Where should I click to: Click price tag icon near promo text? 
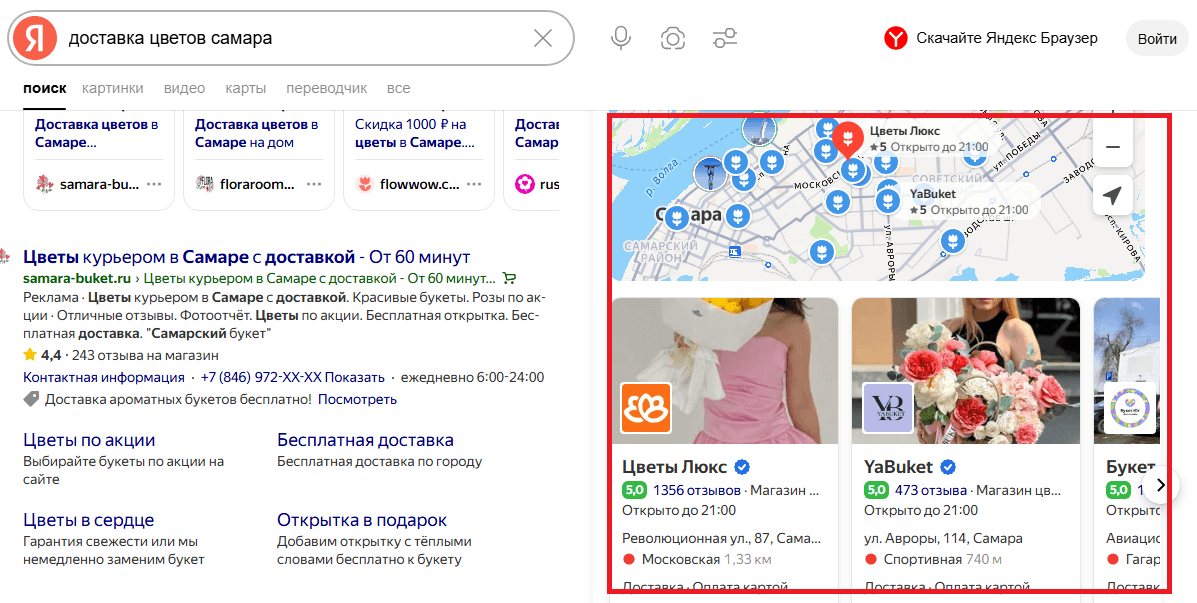[31, 399]
